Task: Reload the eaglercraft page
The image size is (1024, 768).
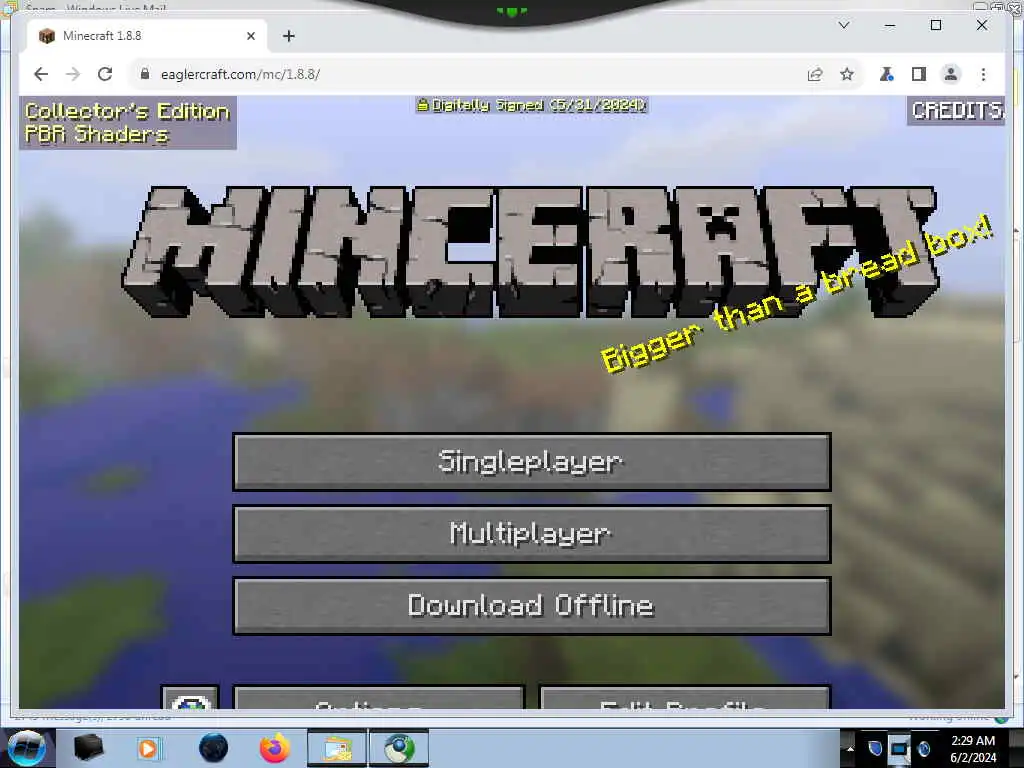Action: tap(104, 74)
